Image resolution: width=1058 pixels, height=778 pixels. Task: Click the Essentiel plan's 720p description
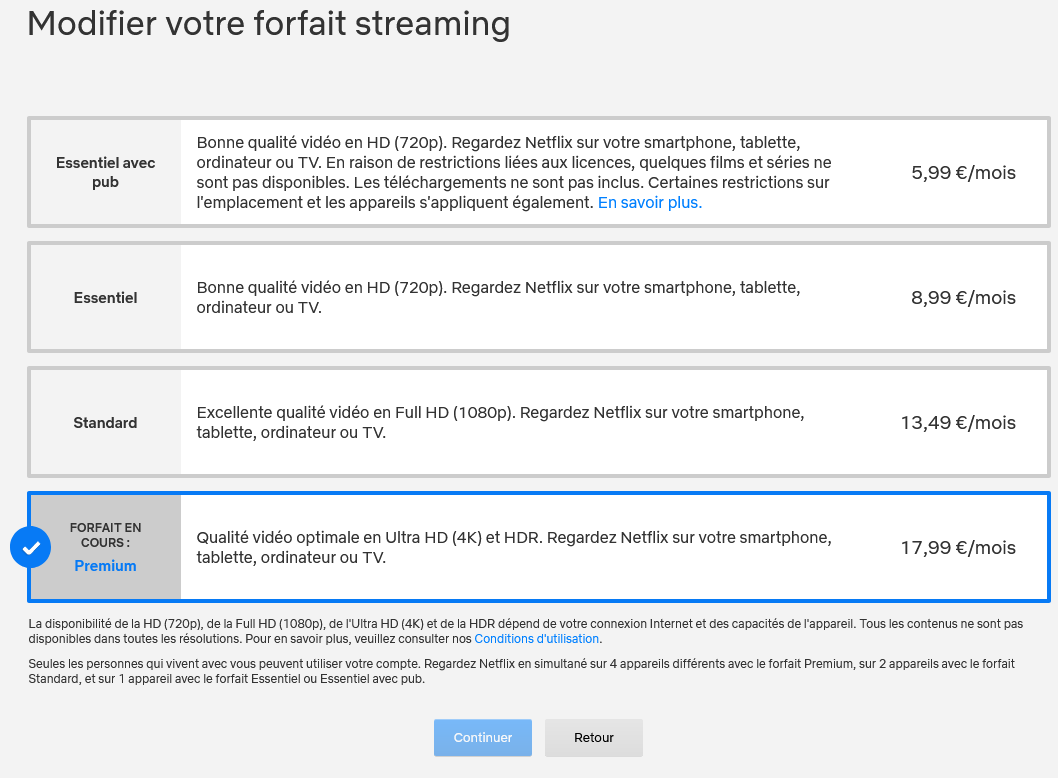[x=498, y=297]
